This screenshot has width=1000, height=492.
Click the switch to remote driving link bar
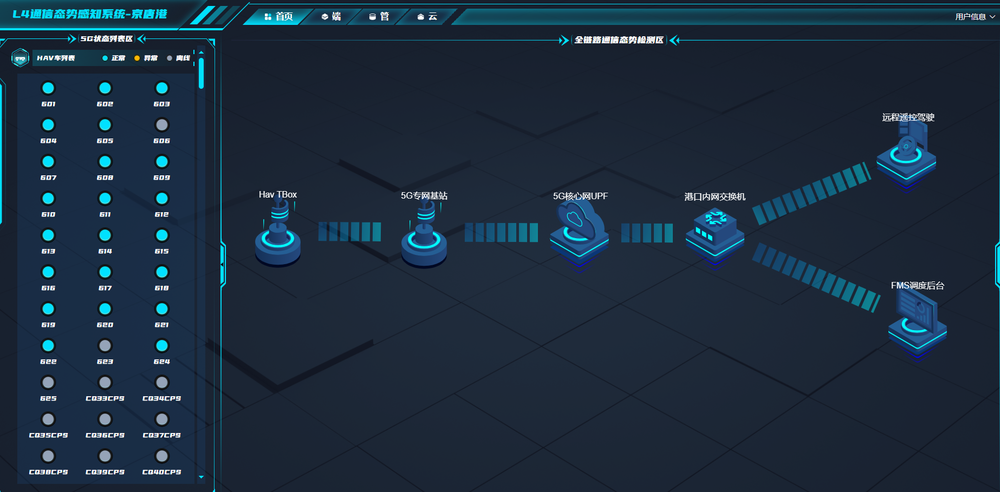click(x=811, y=193)
